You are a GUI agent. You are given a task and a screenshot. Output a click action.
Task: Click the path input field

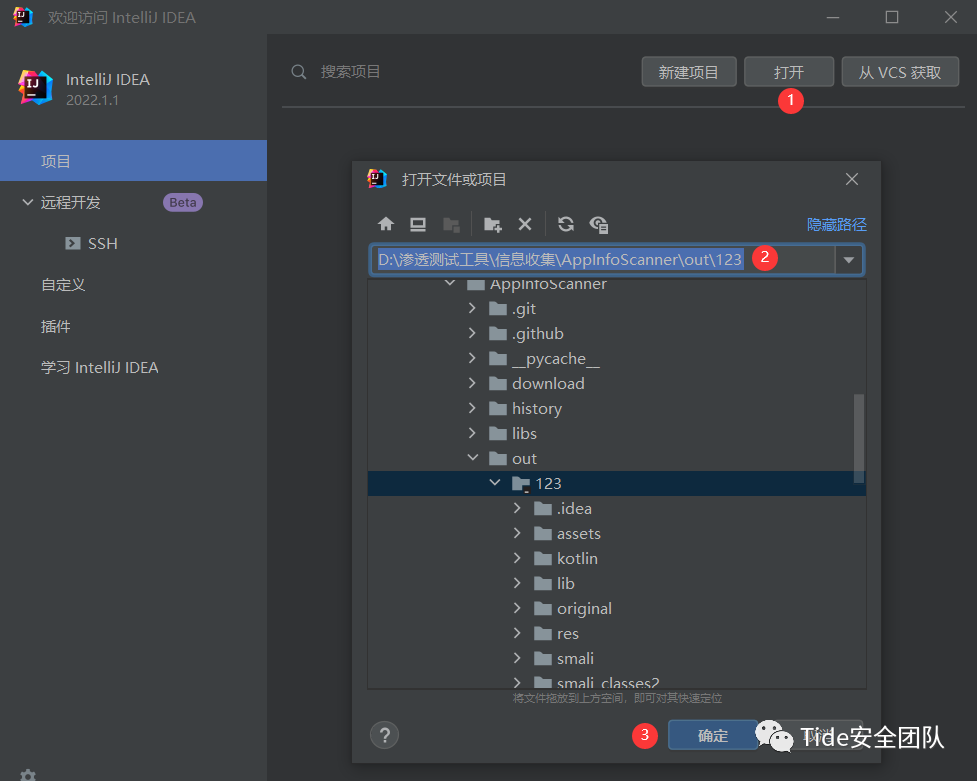tap(603, 260)
